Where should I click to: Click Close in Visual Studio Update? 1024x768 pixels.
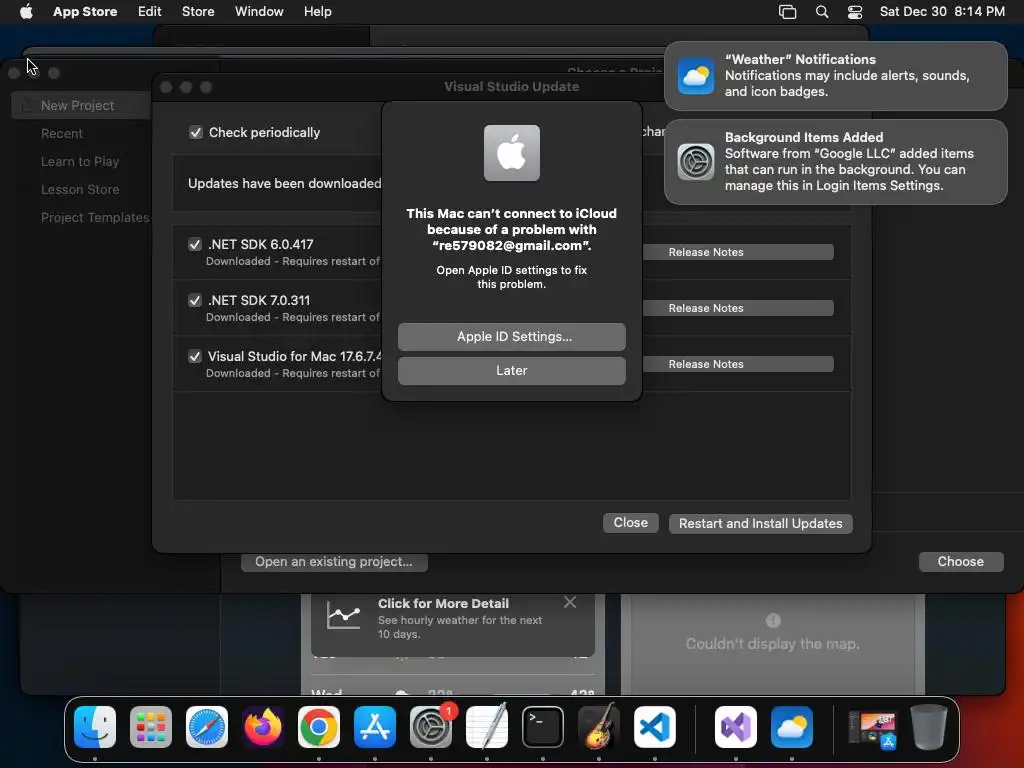[x=631, y=523]
